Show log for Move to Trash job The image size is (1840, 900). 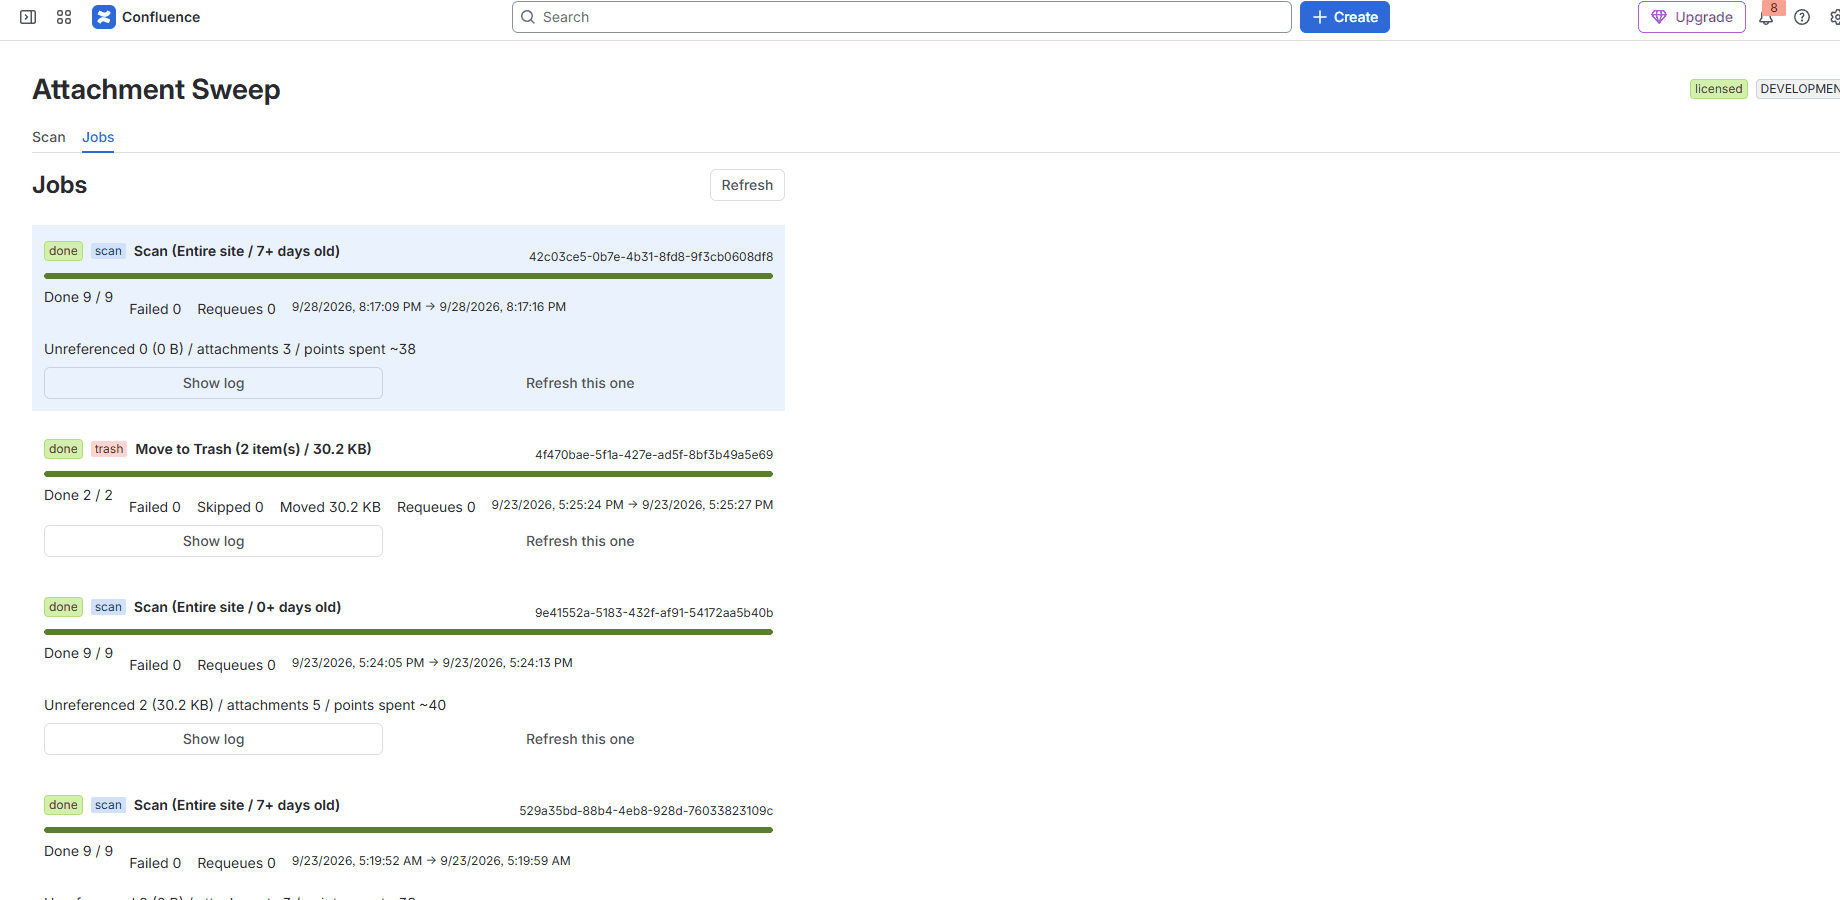(x=213, y=541)
